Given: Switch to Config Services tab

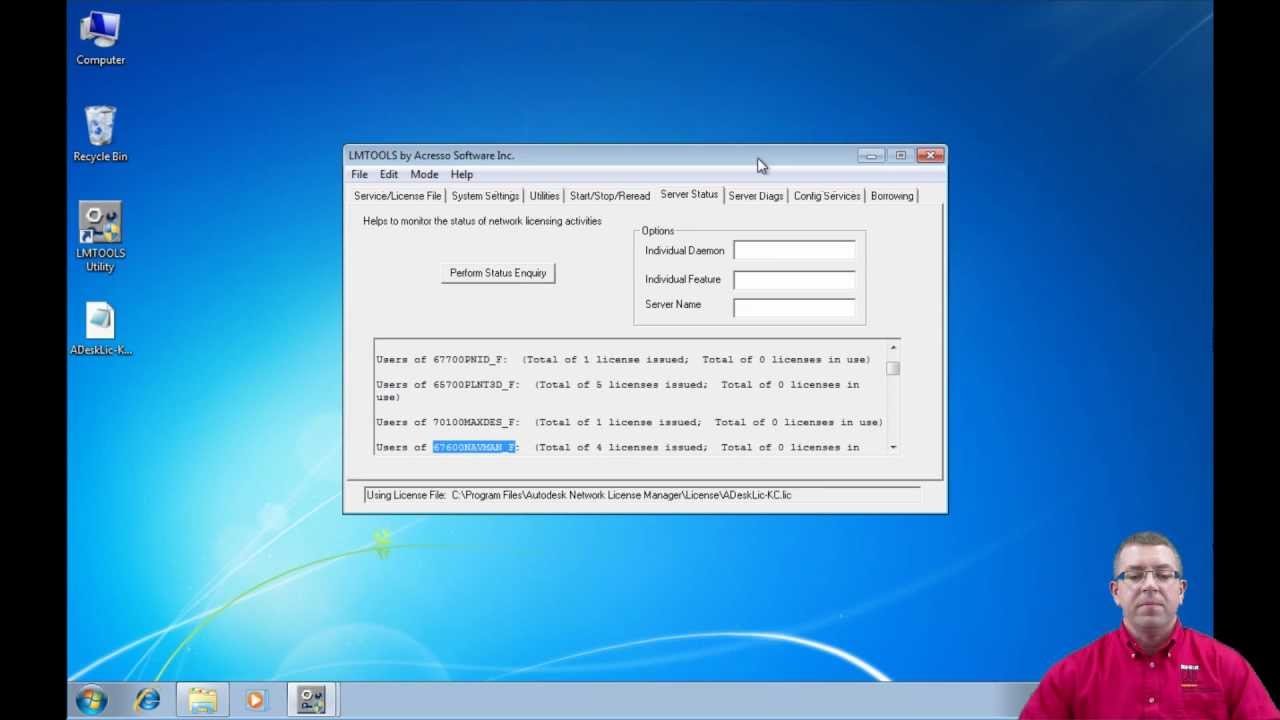Looking at the screenshot, I should pos(827,196).
